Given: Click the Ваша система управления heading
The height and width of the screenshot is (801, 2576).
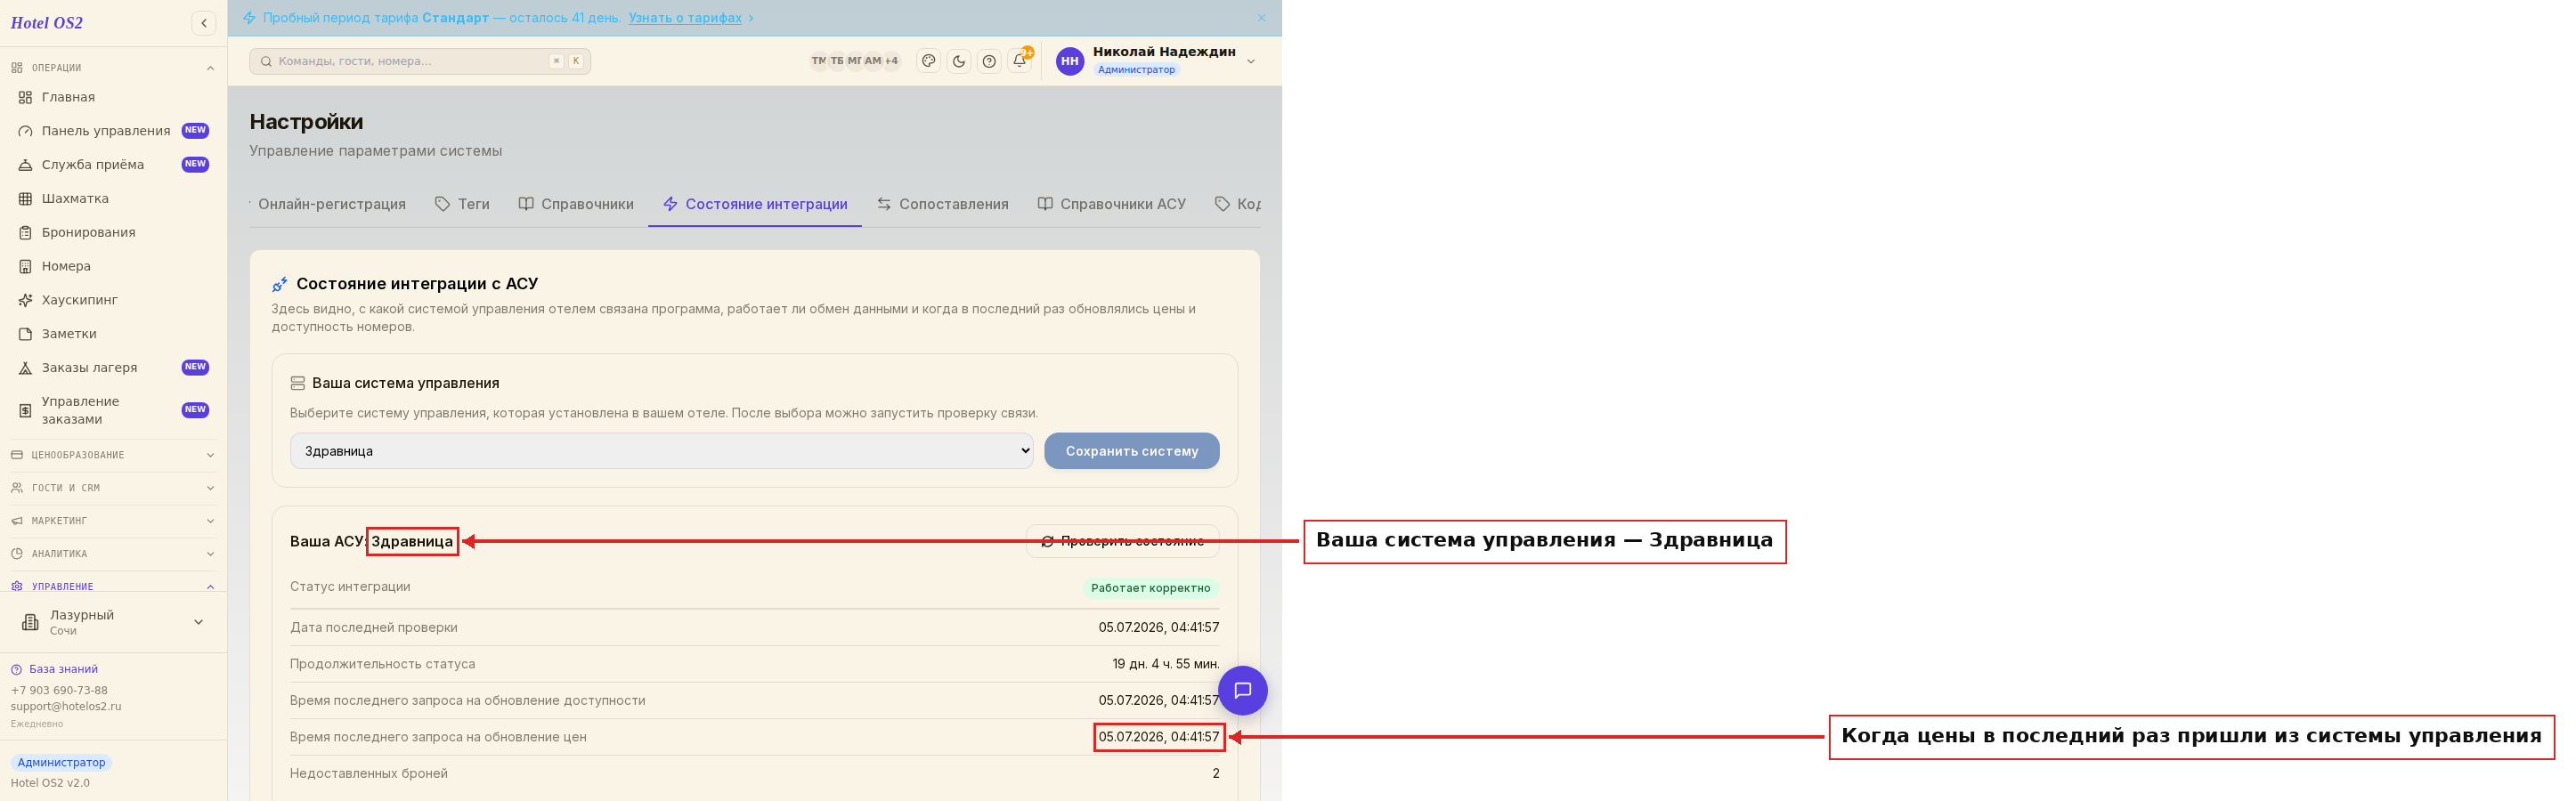Looking at the screenshot, I should click(x=405, y=383).
